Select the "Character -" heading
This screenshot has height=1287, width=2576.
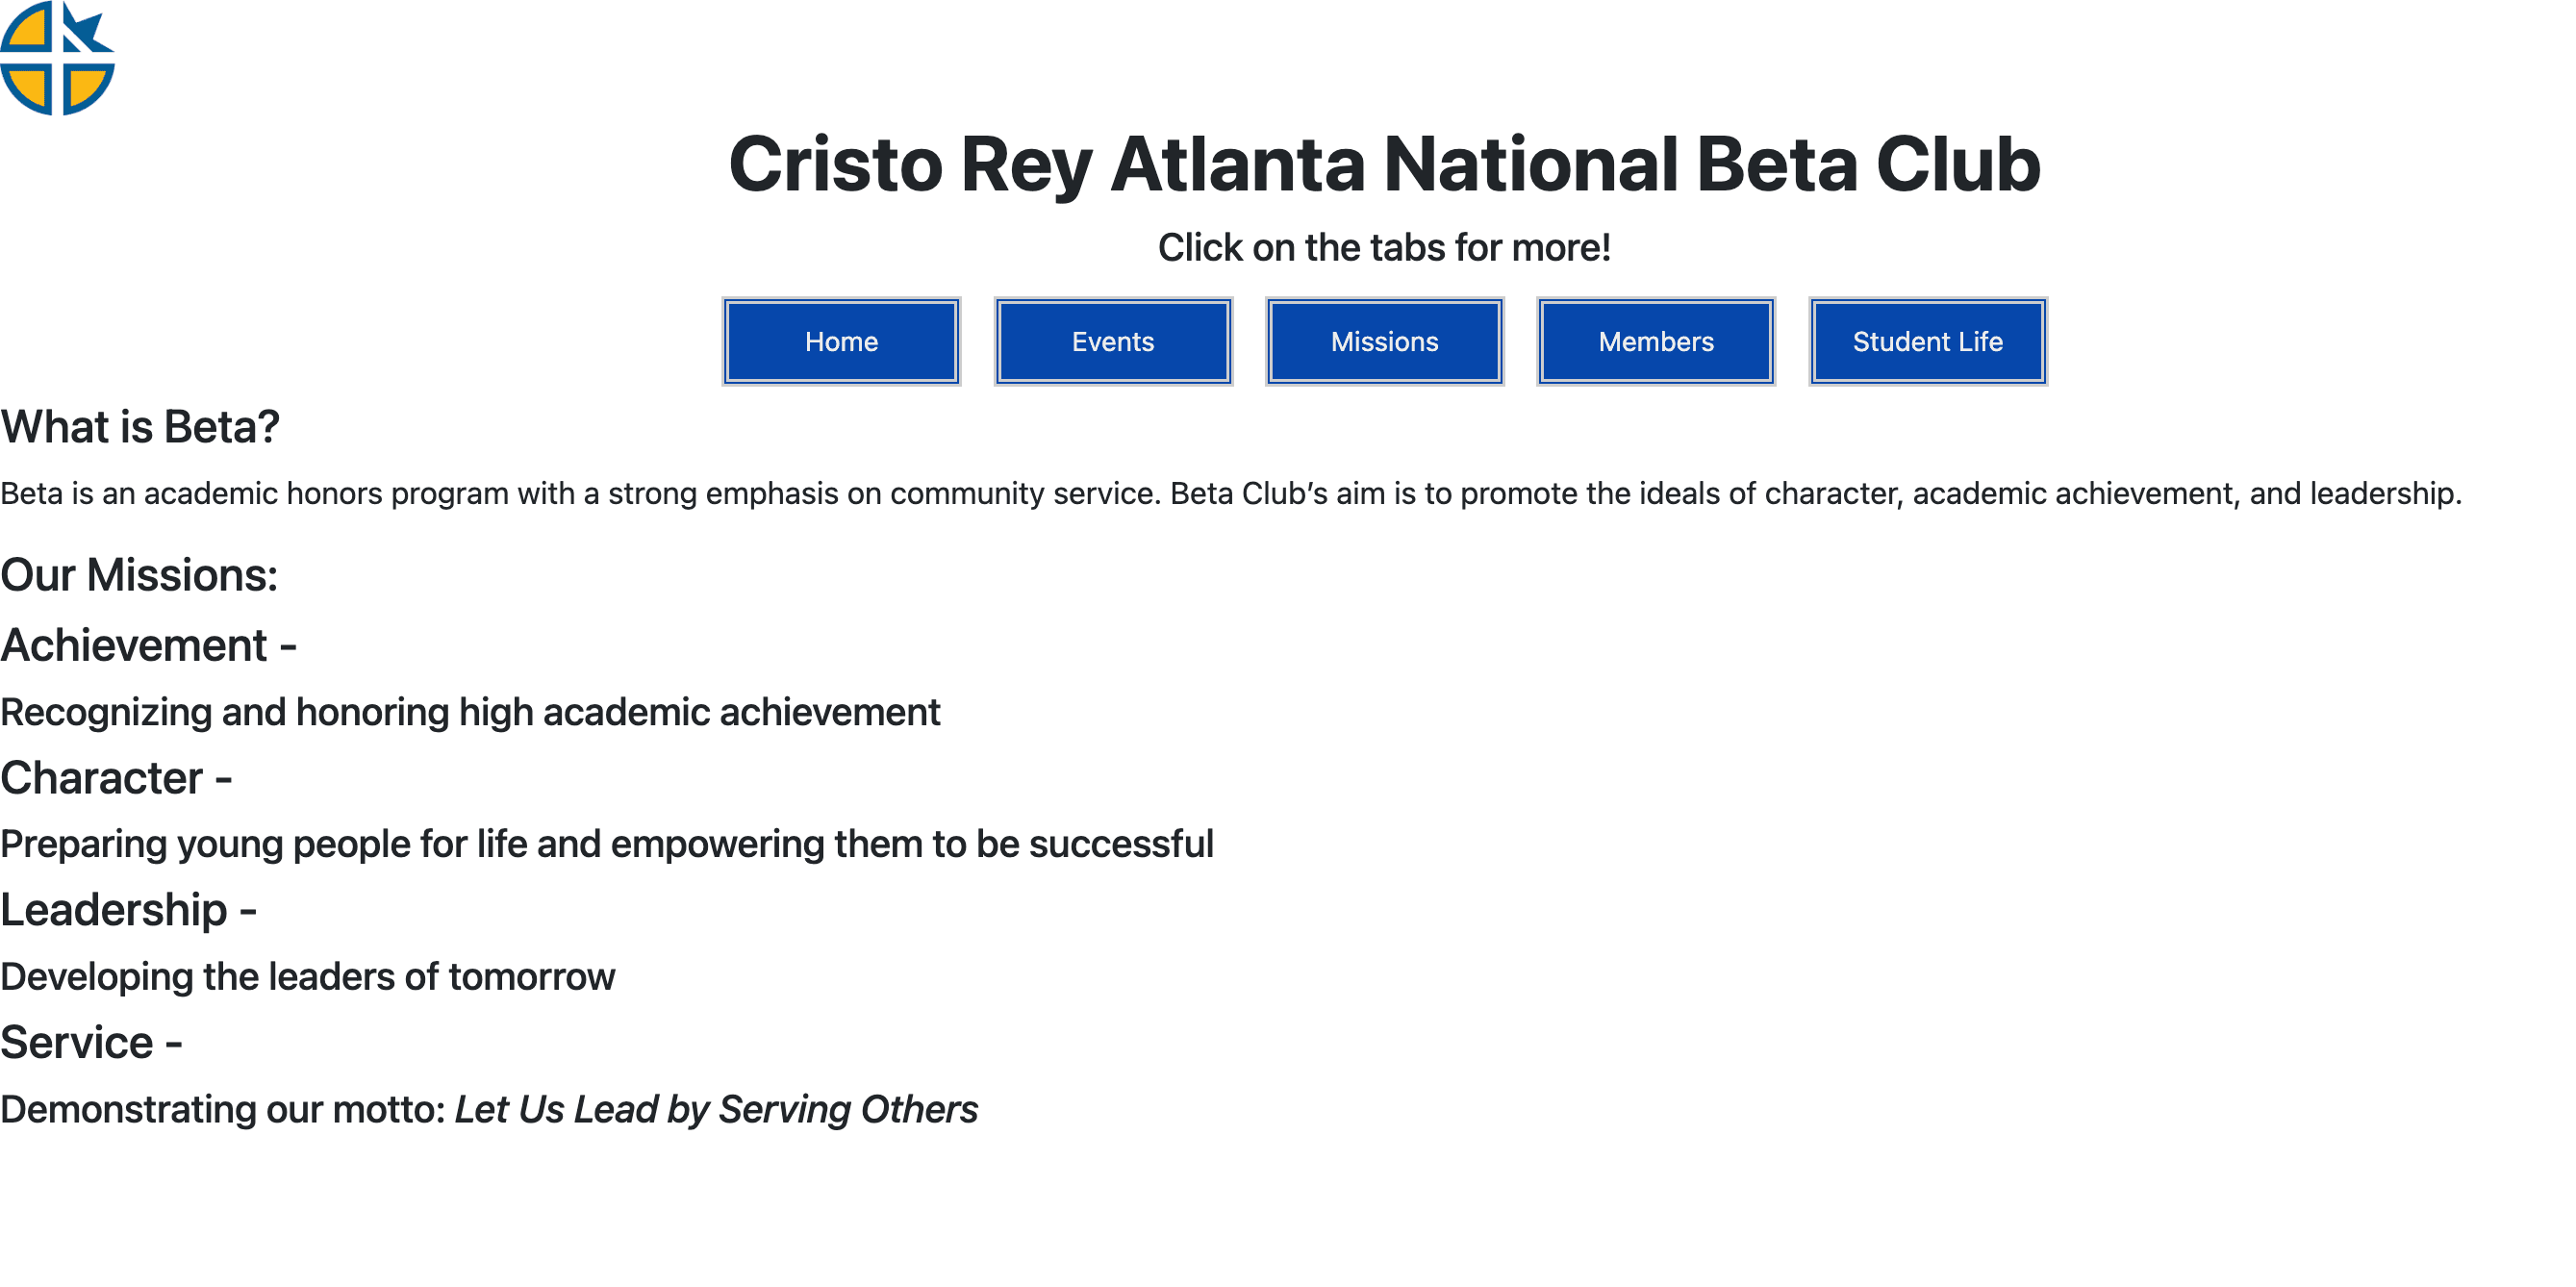tap(116, 779)
